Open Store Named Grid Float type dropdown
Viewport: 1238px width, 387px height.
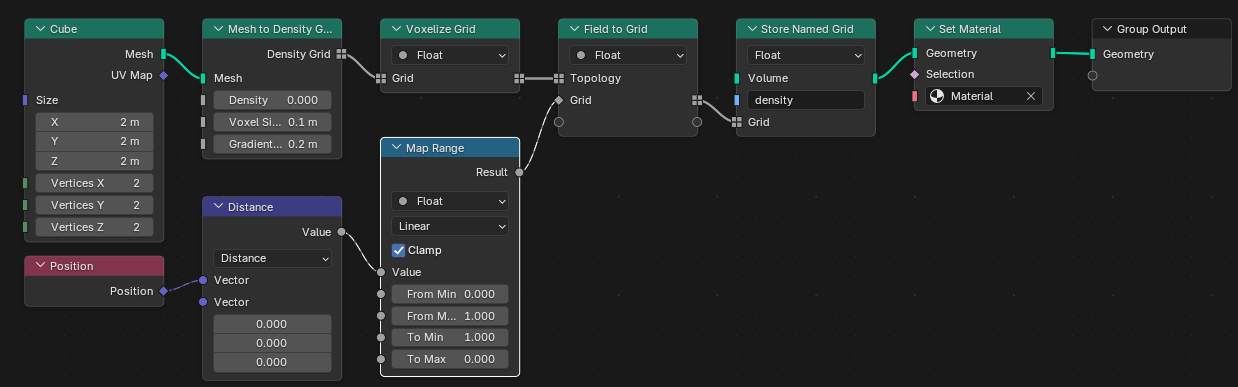[806, 55]
